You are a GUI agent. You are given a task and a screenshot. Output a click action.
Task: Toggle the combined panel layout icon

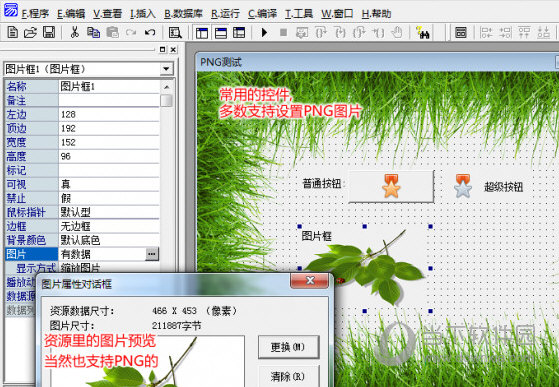(x=239, y=33)
